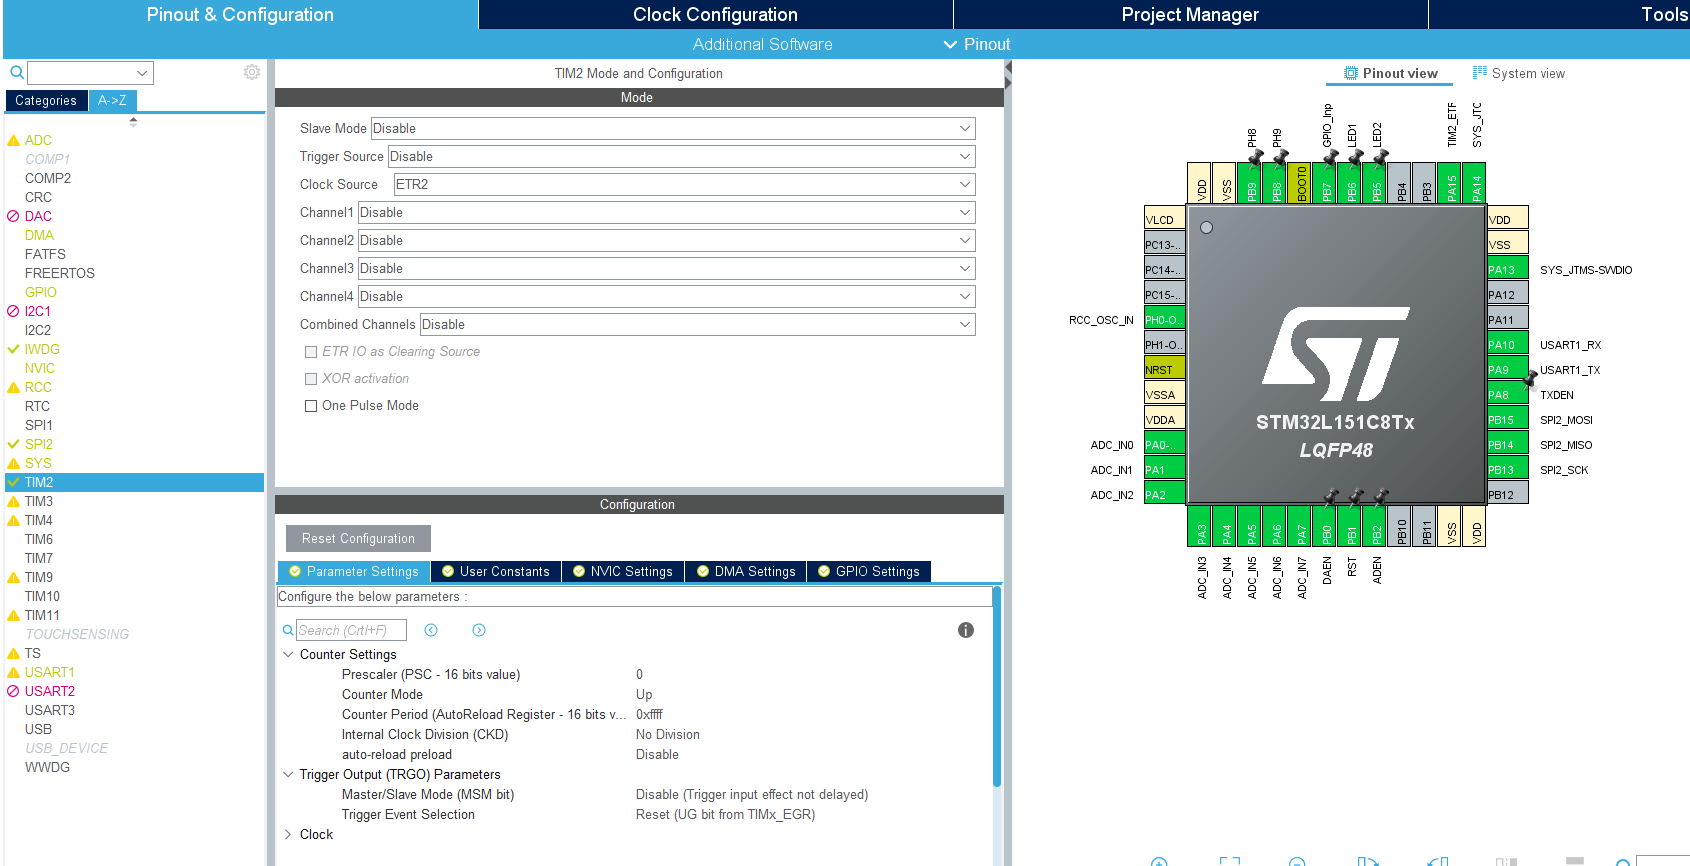Switch to Clock Configuration tab
This screenshot has width=1690, height=866.
pos(715,14)
